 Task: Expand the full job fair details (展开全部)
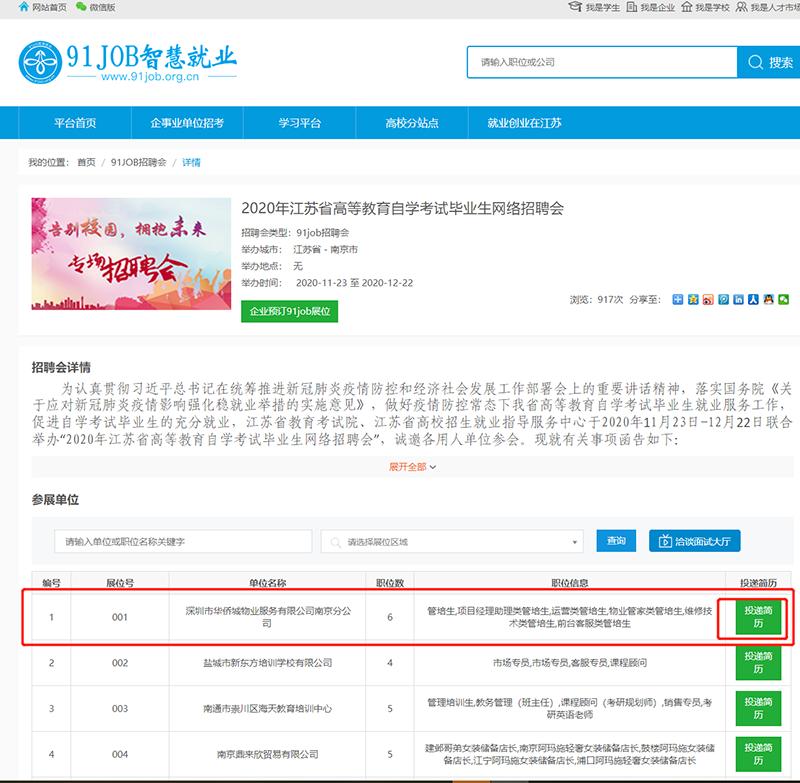coord(412,467)
